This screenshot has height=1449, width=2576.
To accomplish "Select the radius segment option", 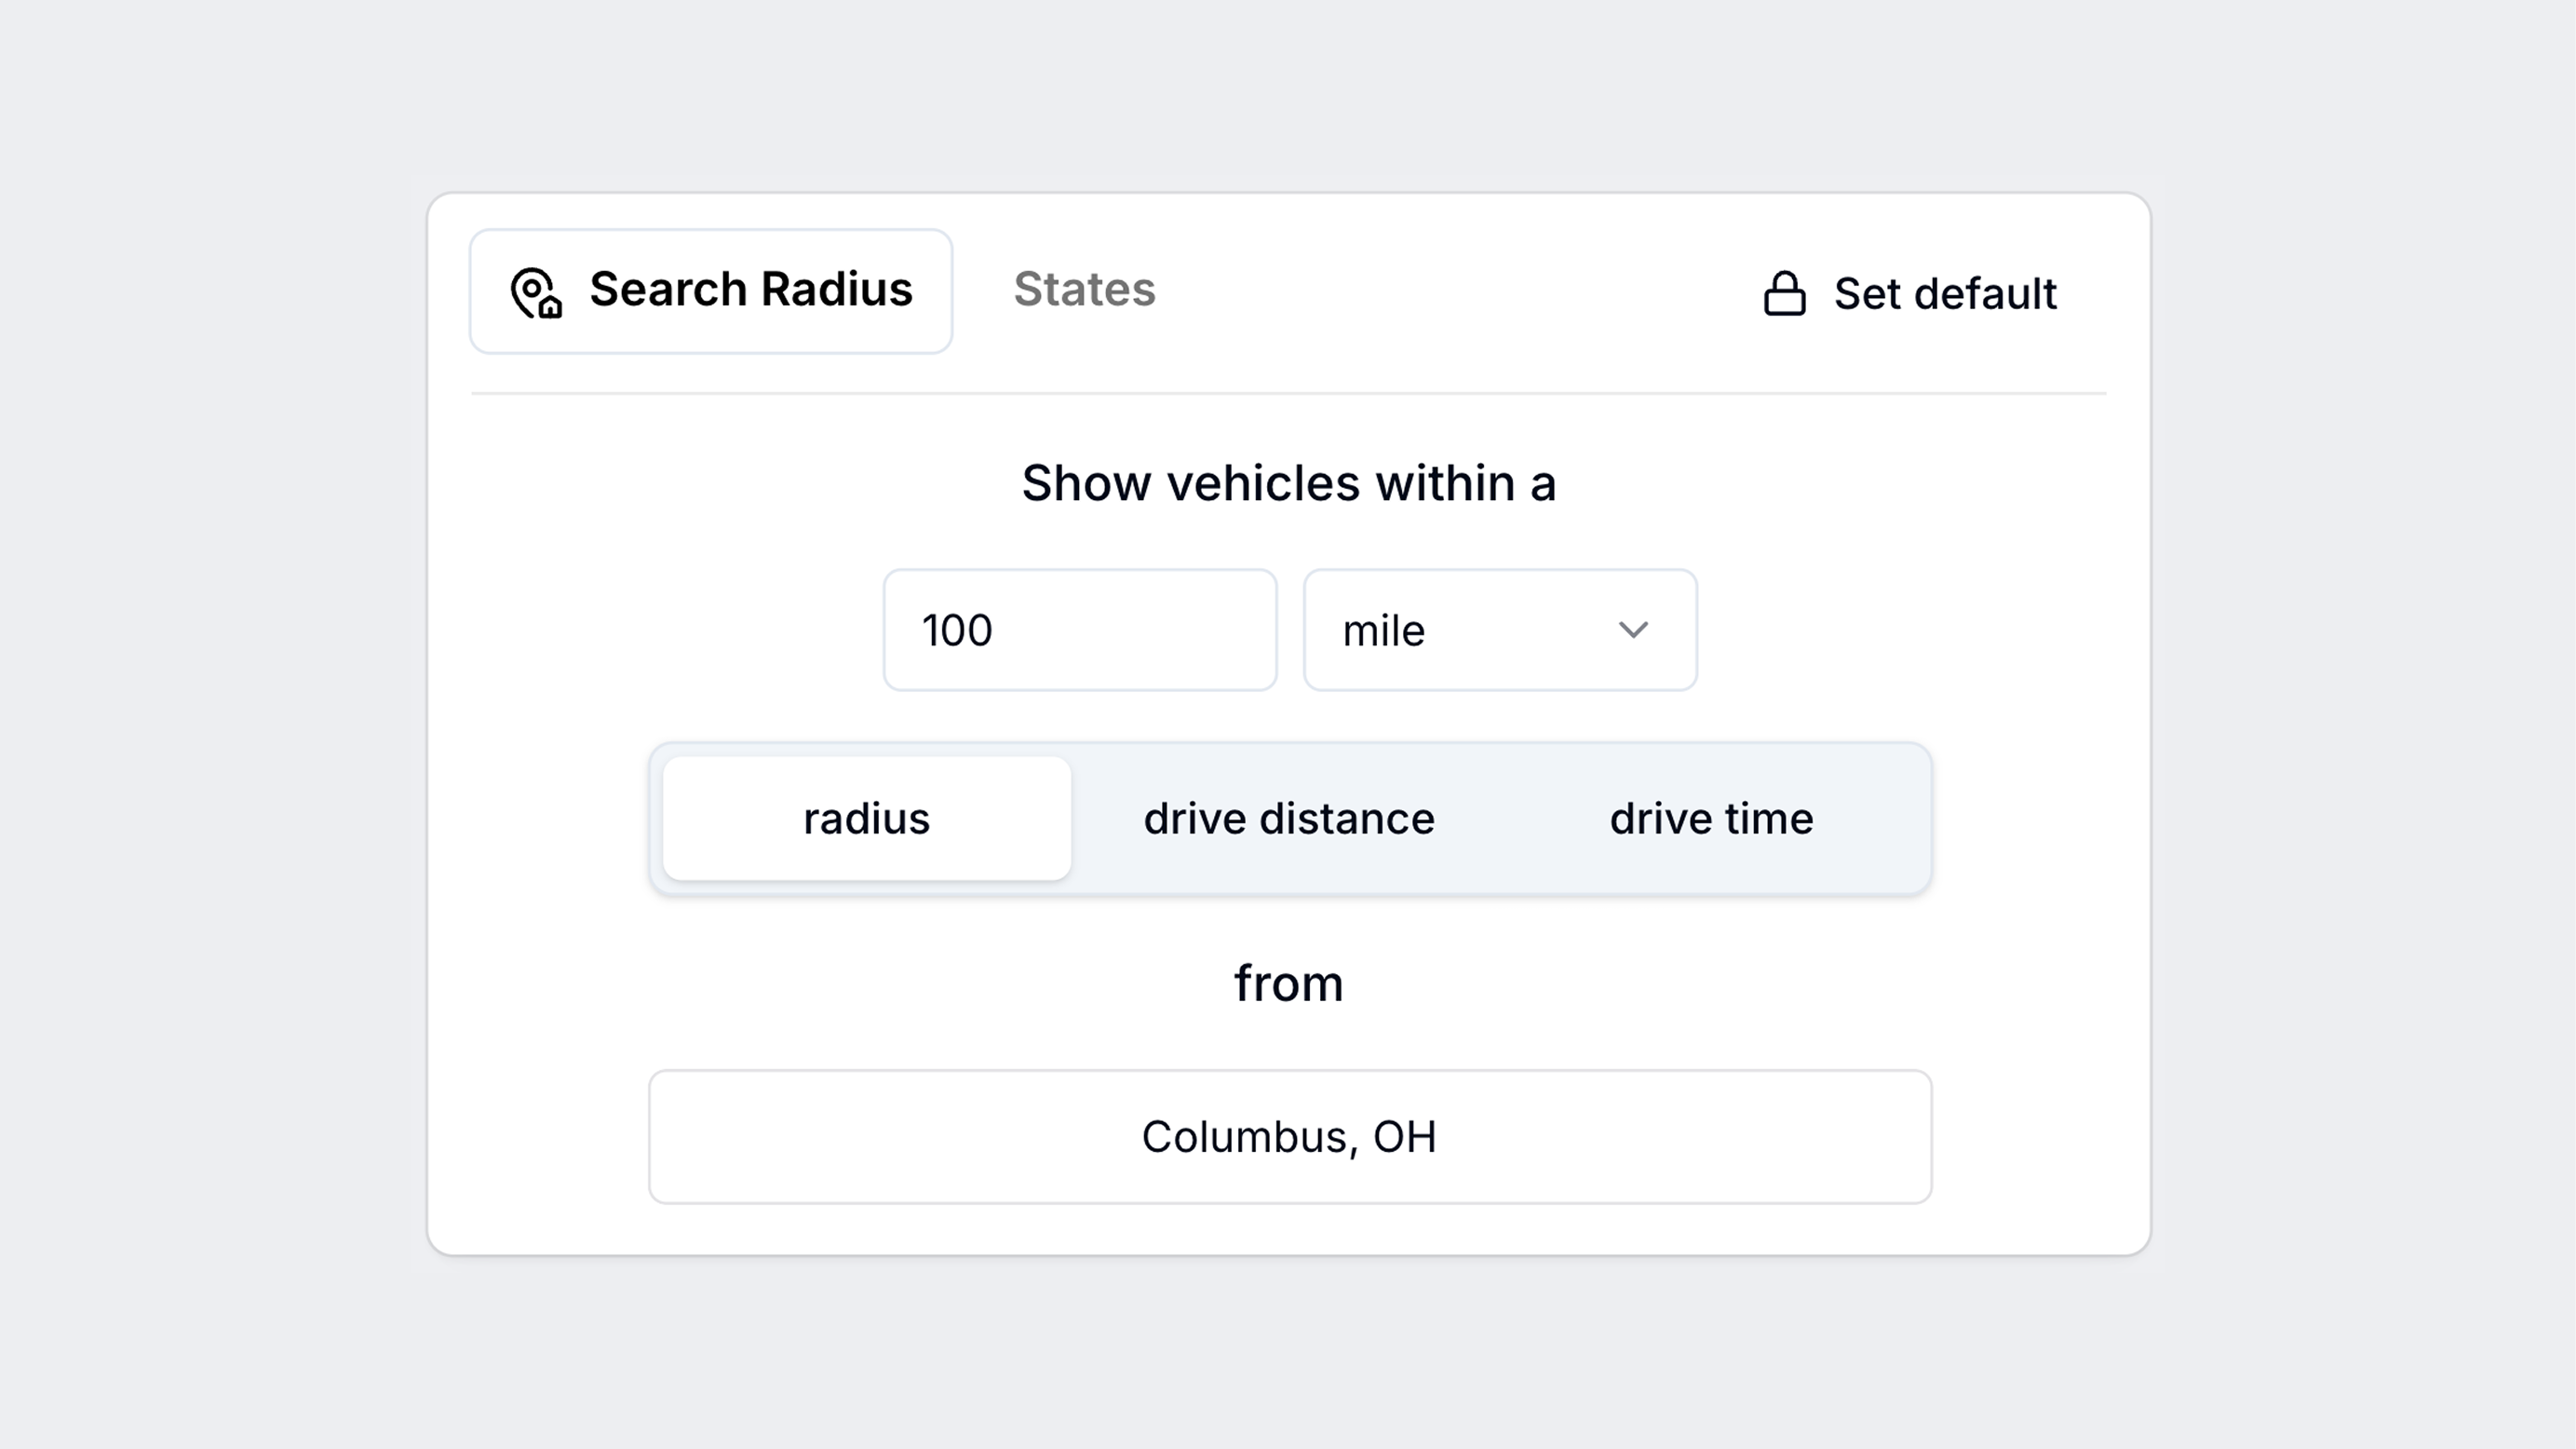I will (866, 818).
